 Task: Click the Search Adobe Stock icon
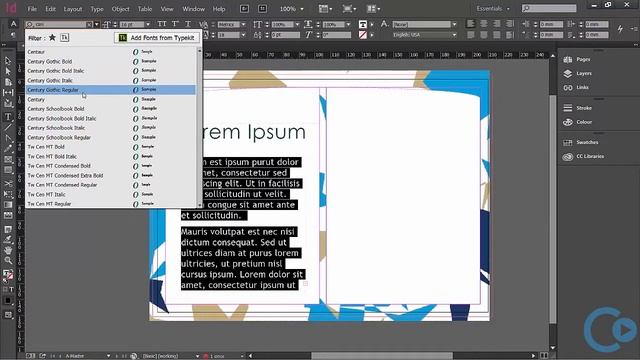(262, 9)
